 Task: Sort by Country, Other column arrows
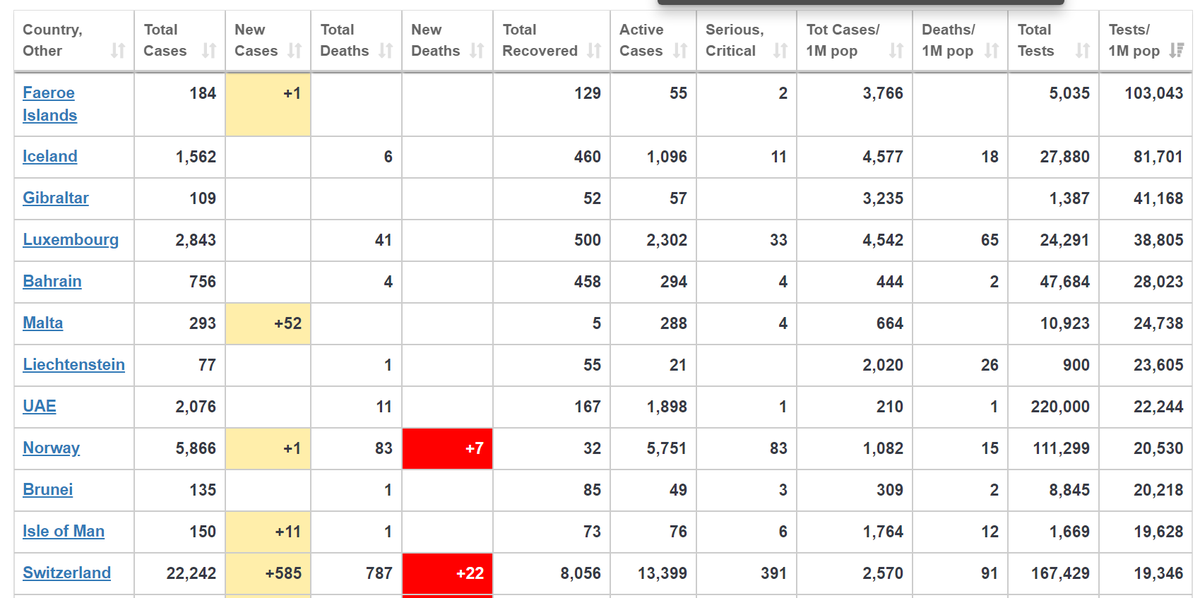point(118,51)
